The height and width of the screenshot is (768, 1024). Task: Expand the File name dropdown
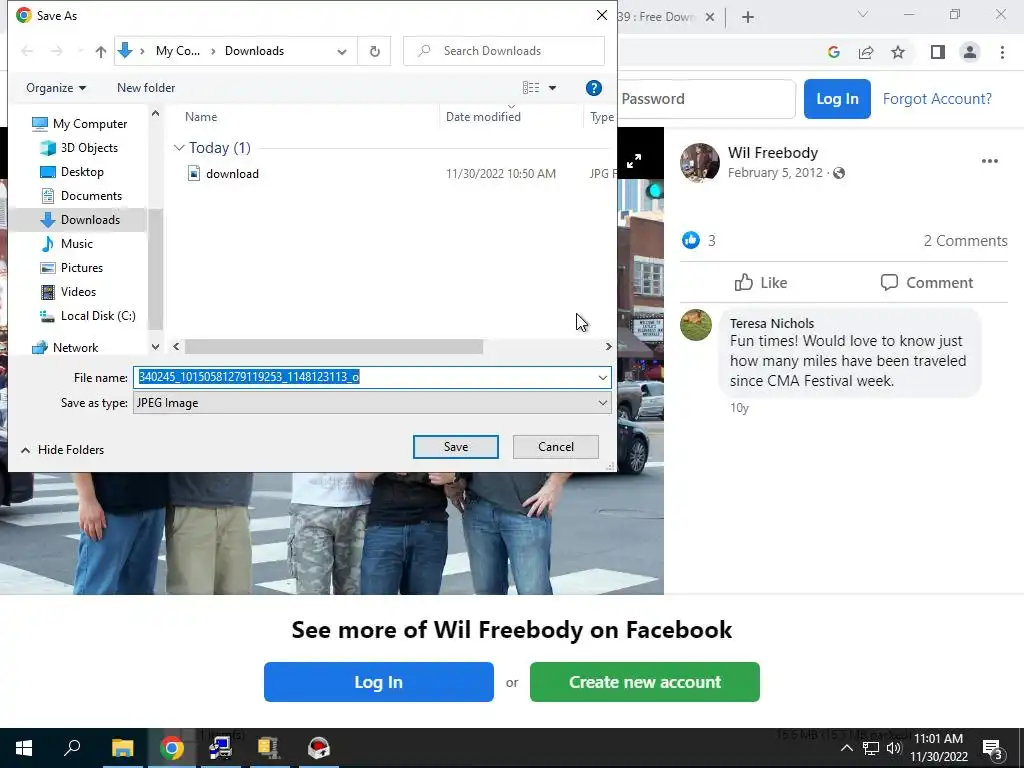(x=602, y=377)
